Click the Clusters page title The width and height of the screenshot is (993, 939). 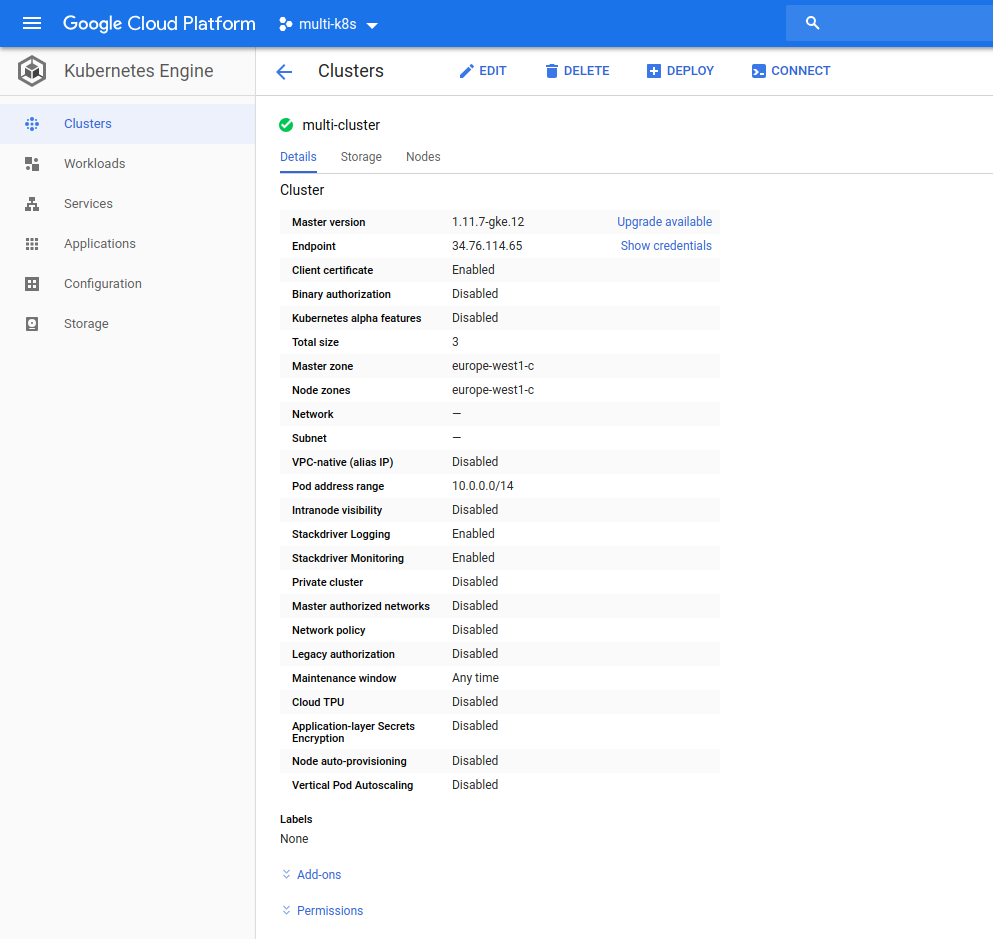tap(351, 71)
